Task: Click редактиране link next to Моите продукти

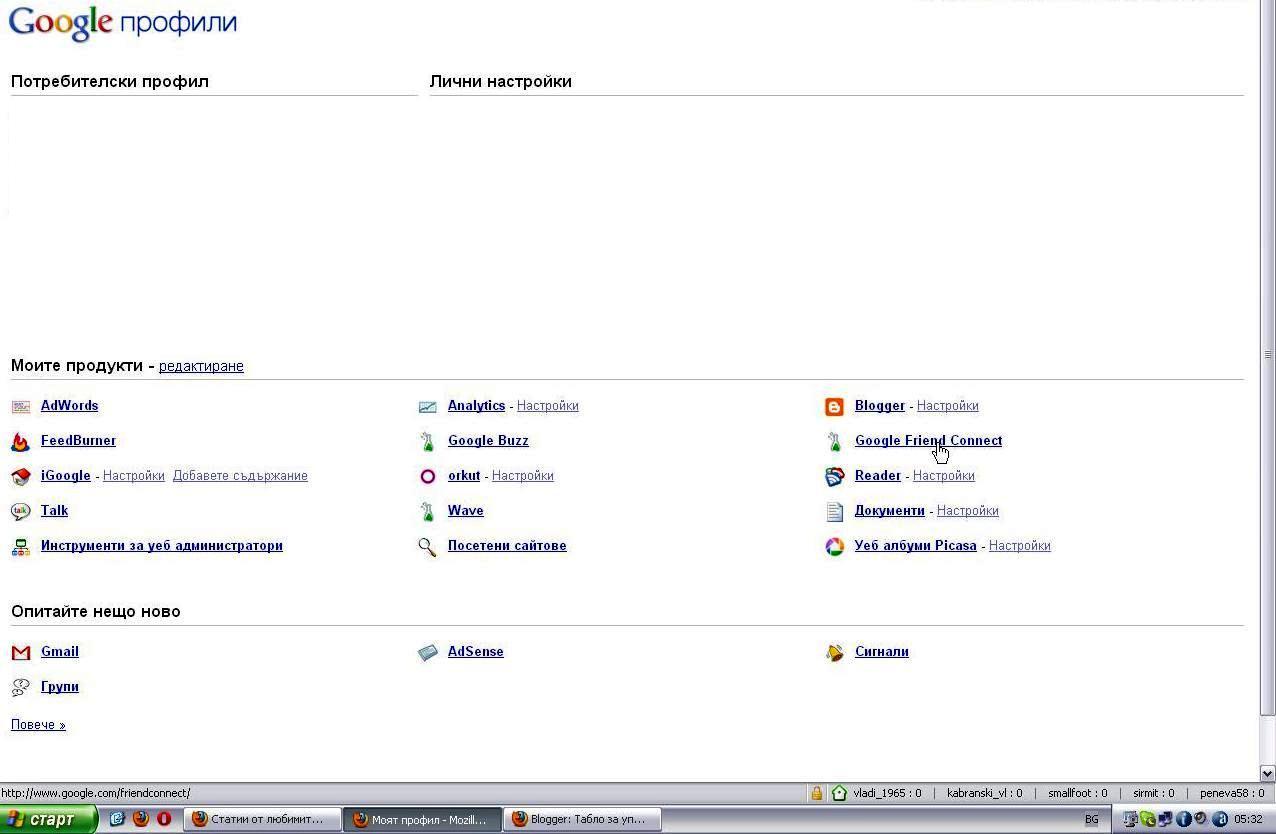Action: (201, 366)
